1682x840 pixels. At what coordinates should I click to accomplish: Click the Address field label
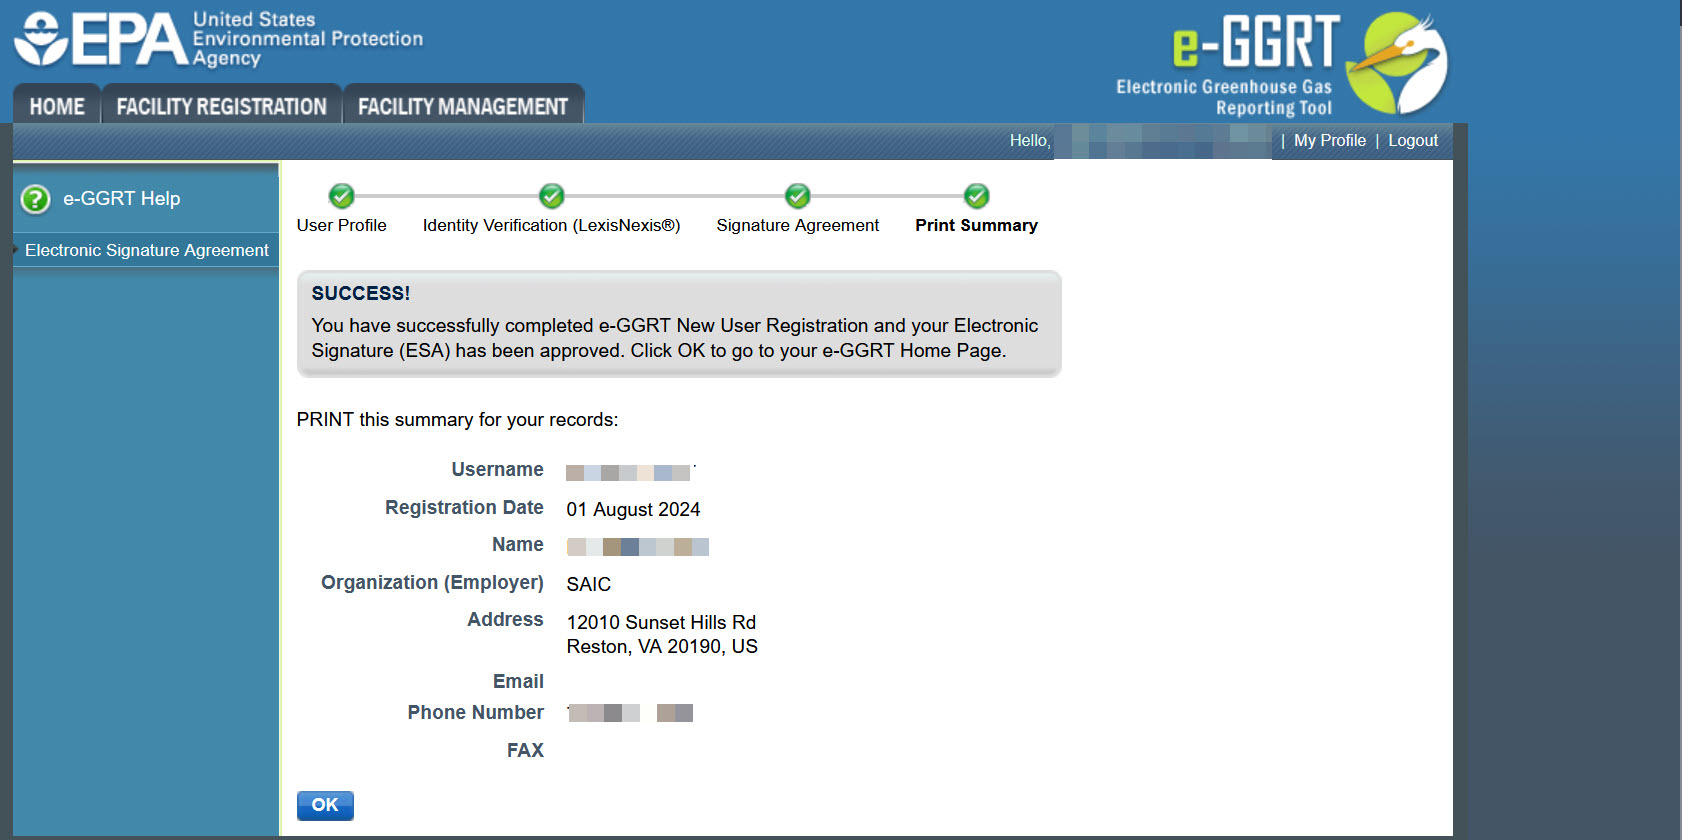click(506, 620)
